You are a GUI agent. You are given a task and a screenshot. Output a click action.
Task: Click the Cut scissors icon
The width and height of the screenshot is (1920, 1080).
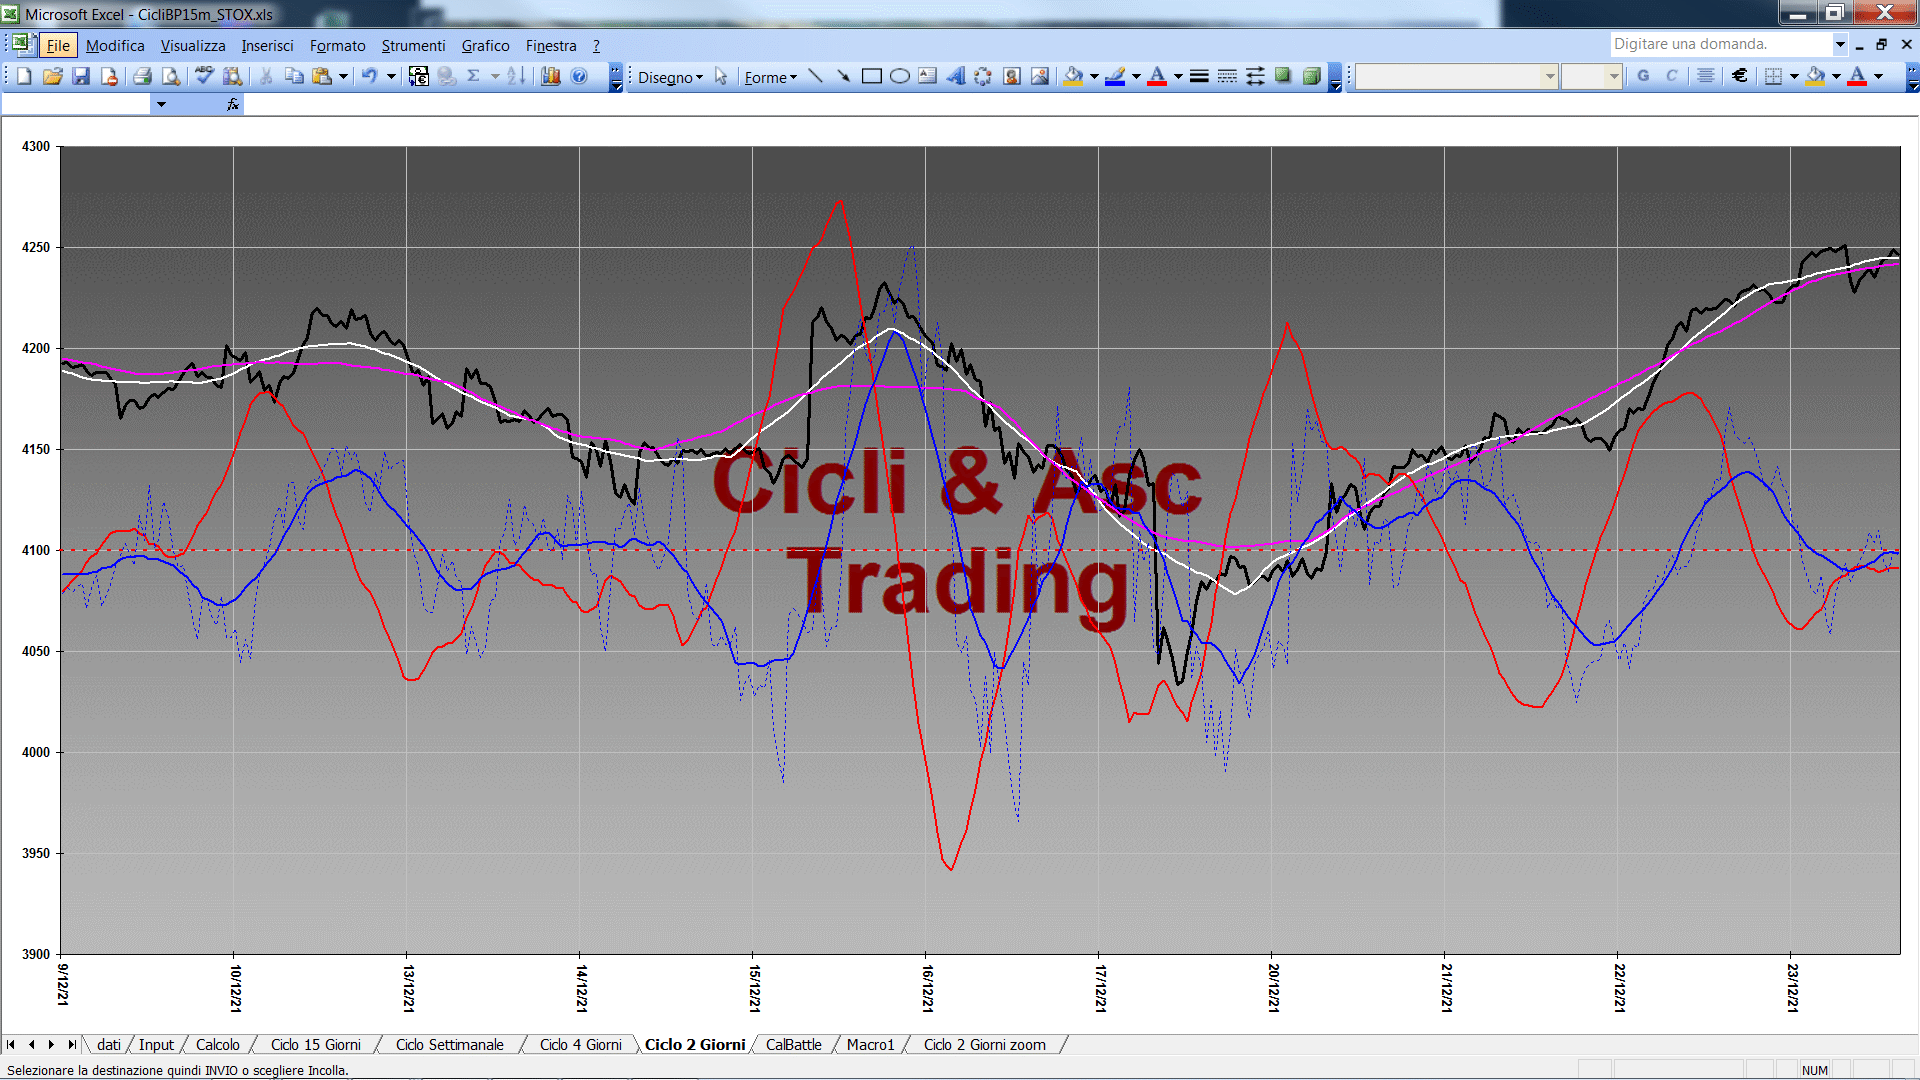(x=266, y=76)
